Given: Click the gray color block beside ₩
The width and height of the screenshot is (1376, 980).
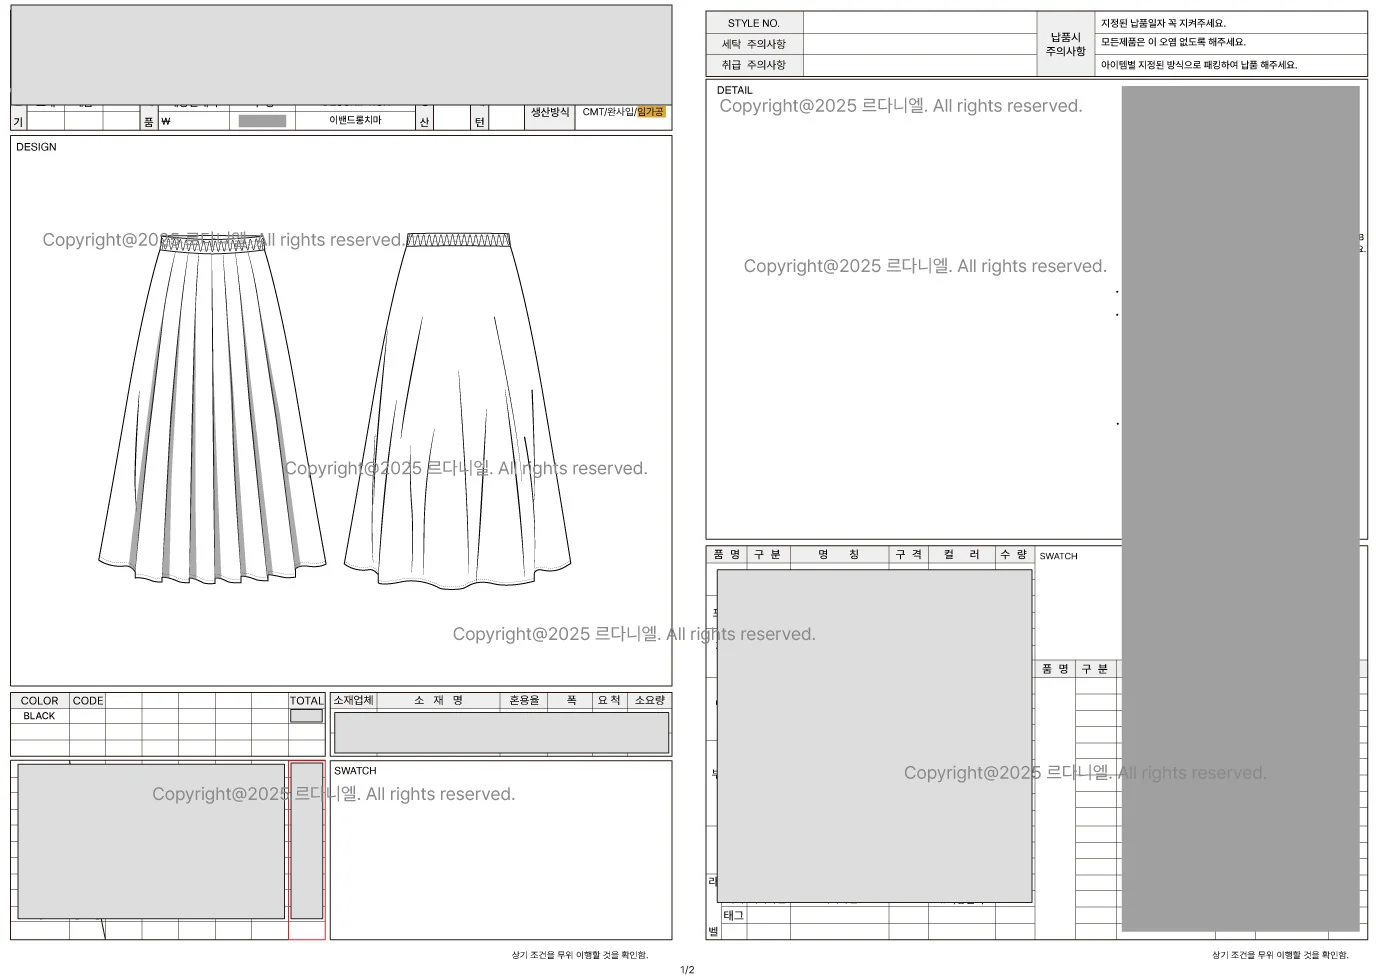Looking at the screenshot, I should click(x=262, y=121).
